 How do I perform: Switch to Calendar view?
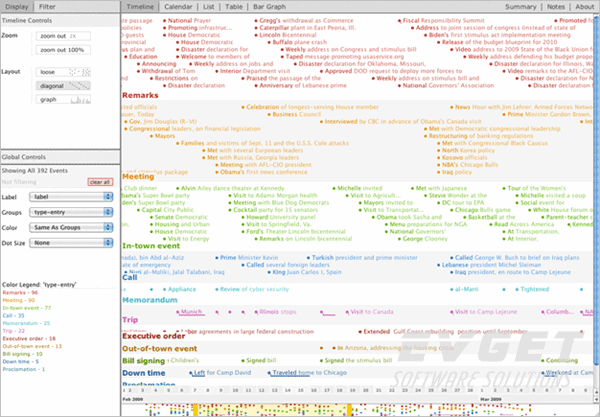(178, 7)
